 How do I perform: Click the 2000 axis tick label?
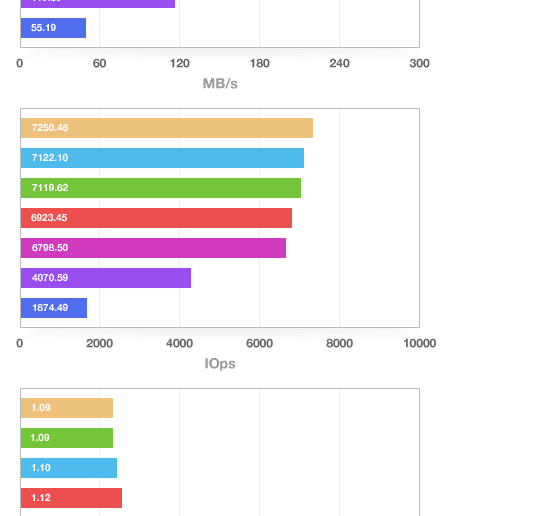pyautogui.click(x=99, y=344)
